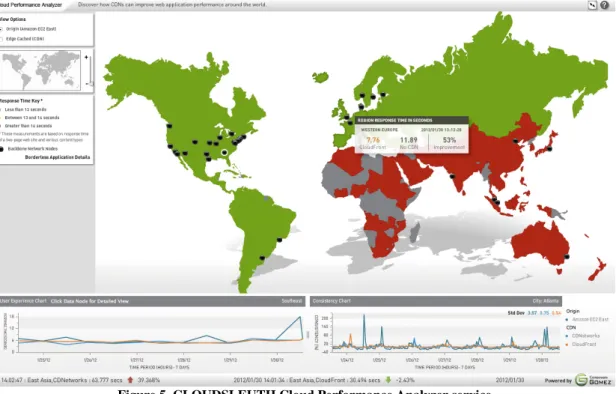616x394 pixels.
Task: Click Madagascar island on the map
Action: 415,232
